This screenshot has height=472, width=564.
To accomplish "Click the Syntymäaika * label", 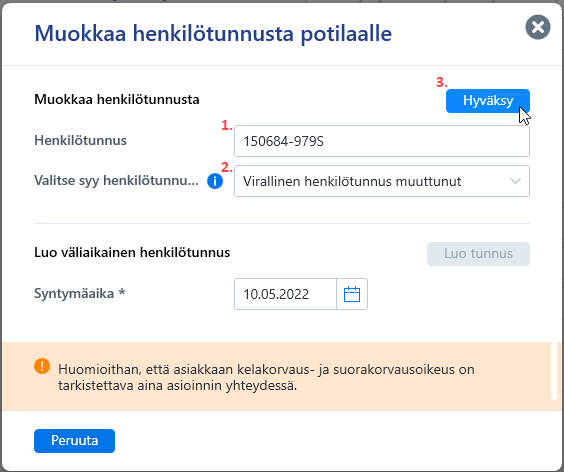I will pyautogui.click(x=79, y=294).
